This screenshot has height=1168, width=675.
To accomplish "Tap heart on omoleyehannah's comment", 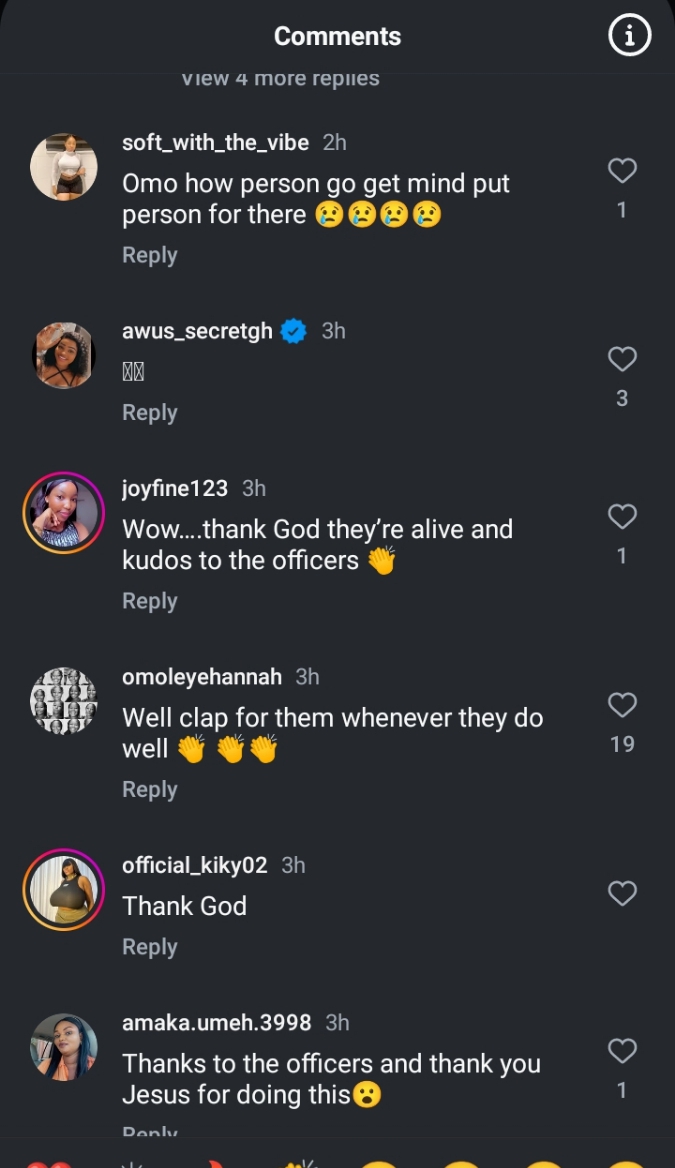I will [622, 705].
